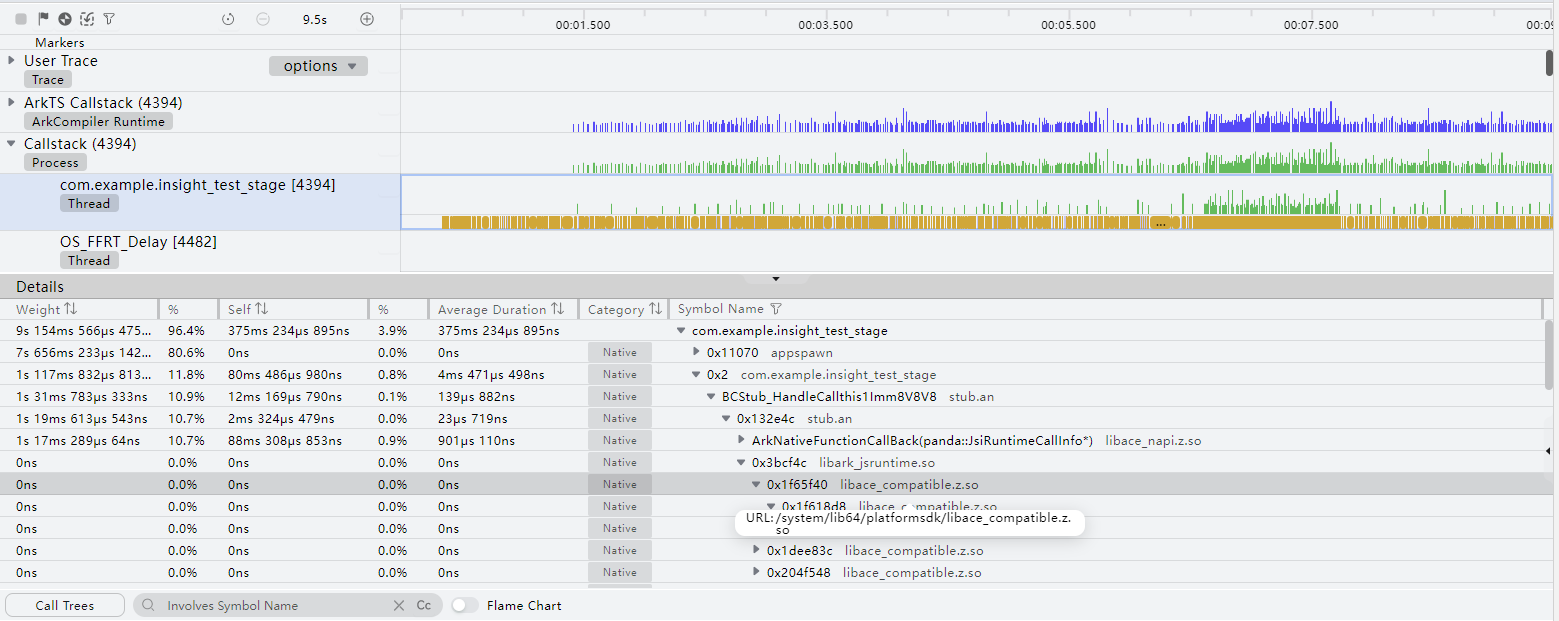1559x621 pixels.
Task: Enable the Flame Chart toggle switch
Action: click(x=464, y=605)
